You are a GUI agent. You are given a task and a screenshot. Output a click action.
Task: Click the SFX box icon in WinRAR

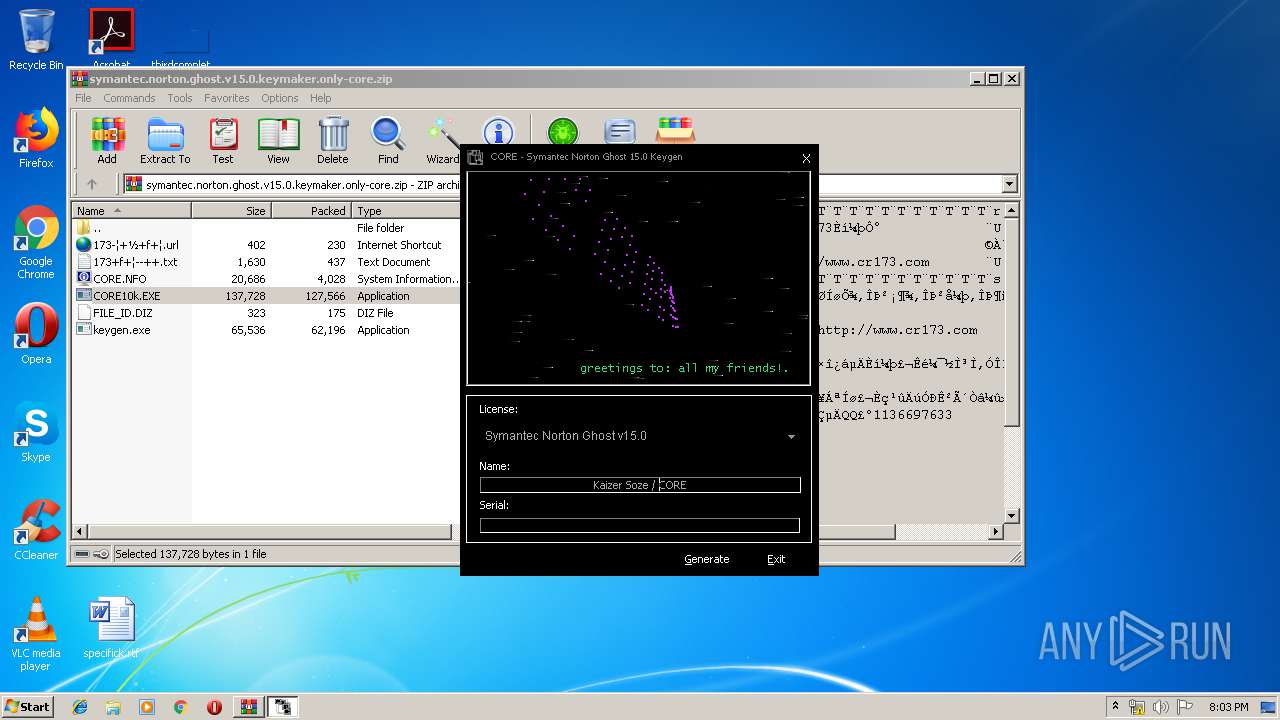tap(675, 131)
